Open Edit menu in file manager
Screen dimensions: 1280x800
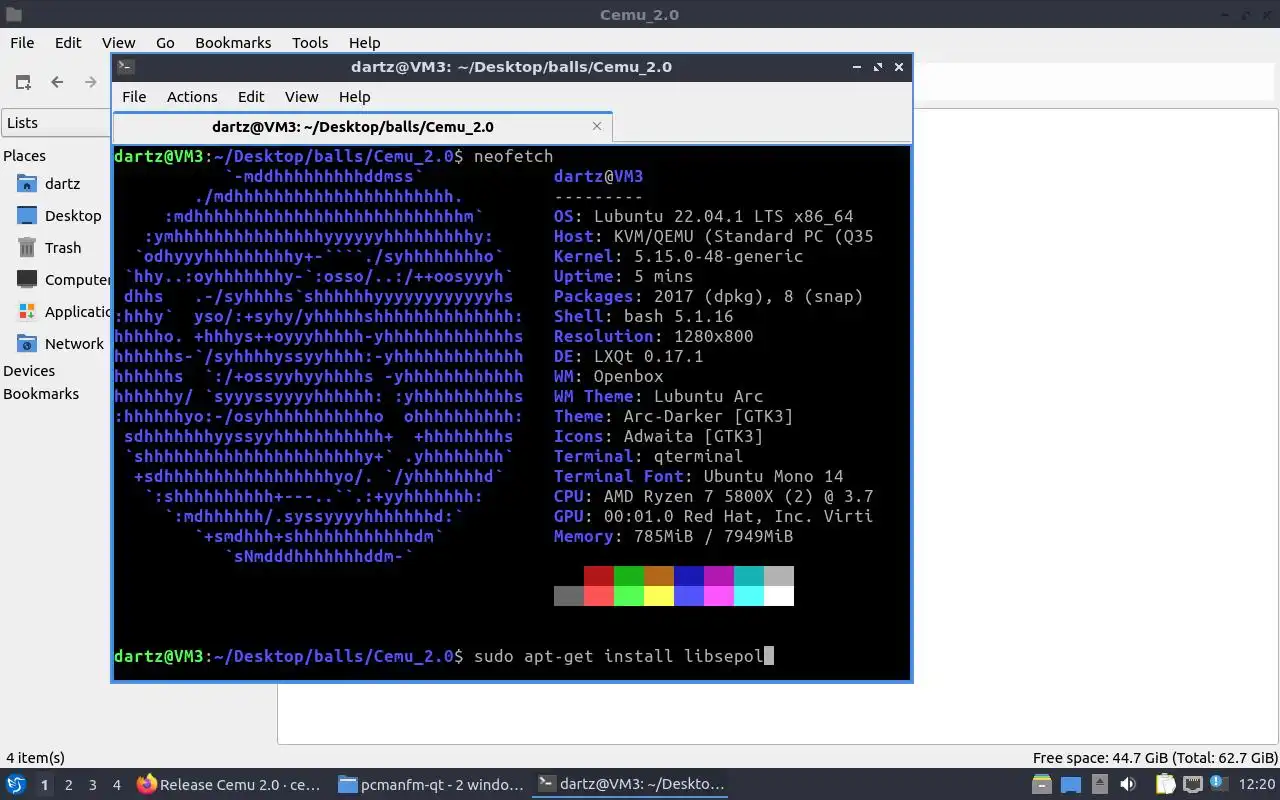coord(68,42)
